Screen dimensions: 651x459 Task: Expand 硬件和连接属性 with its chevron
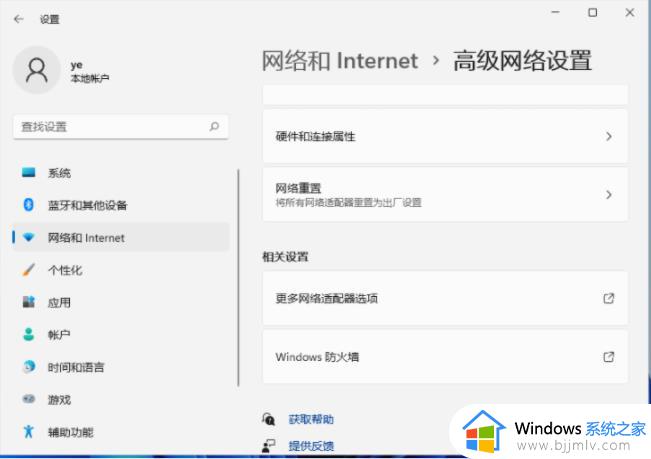(608, 136)
